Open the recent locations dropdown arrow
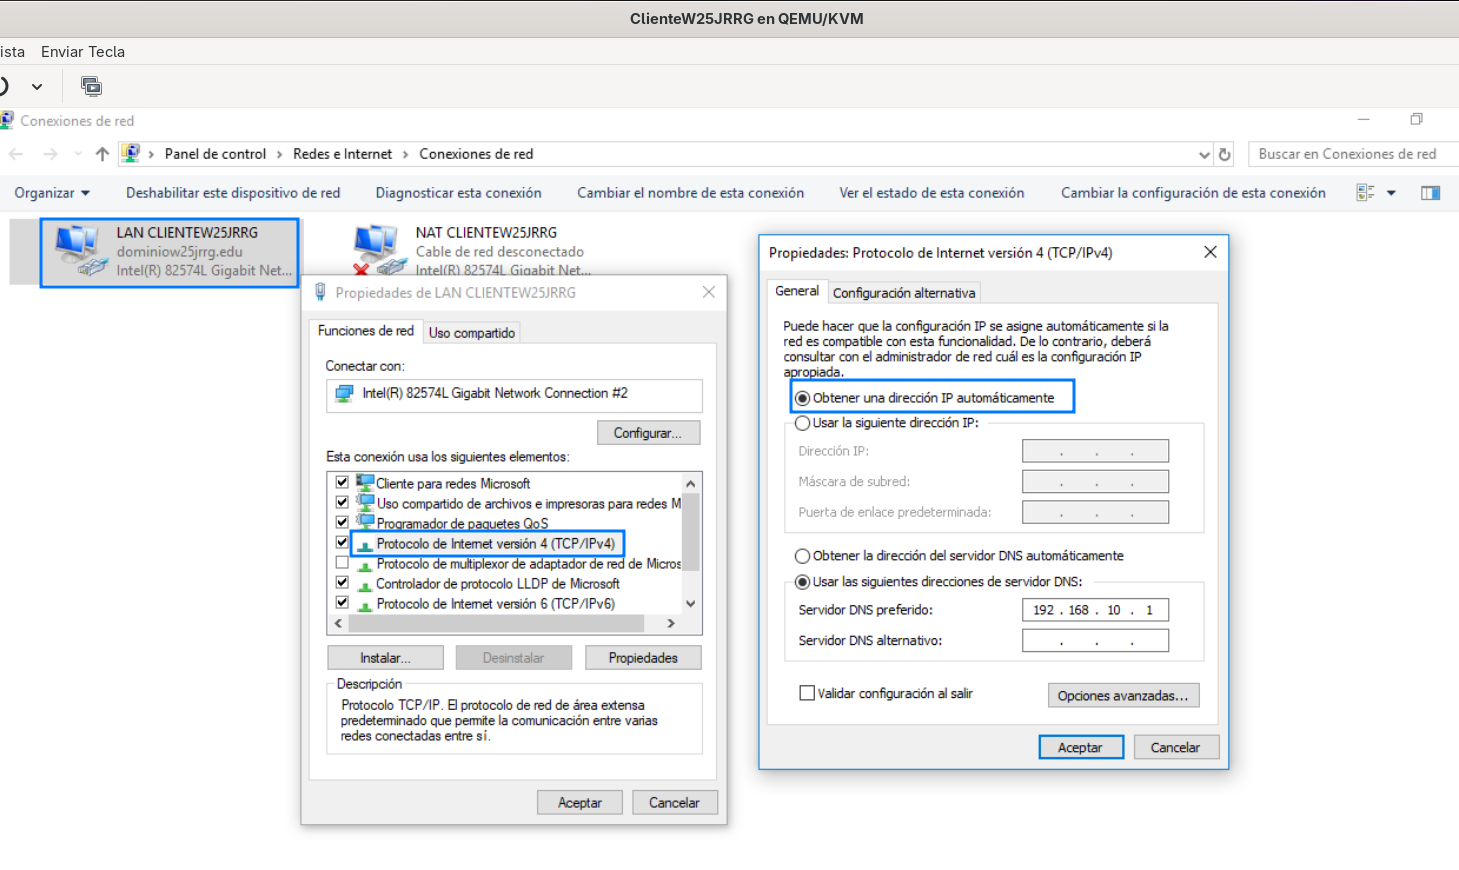The height and width of the screenshot is (870, 1459). [78, 154]
